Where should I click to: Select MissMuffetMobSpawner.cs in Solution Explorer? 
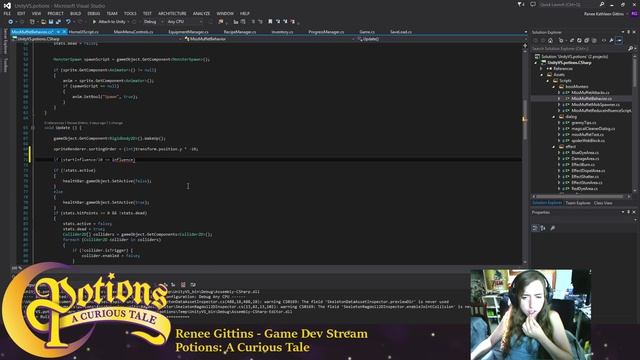[595, 104]
